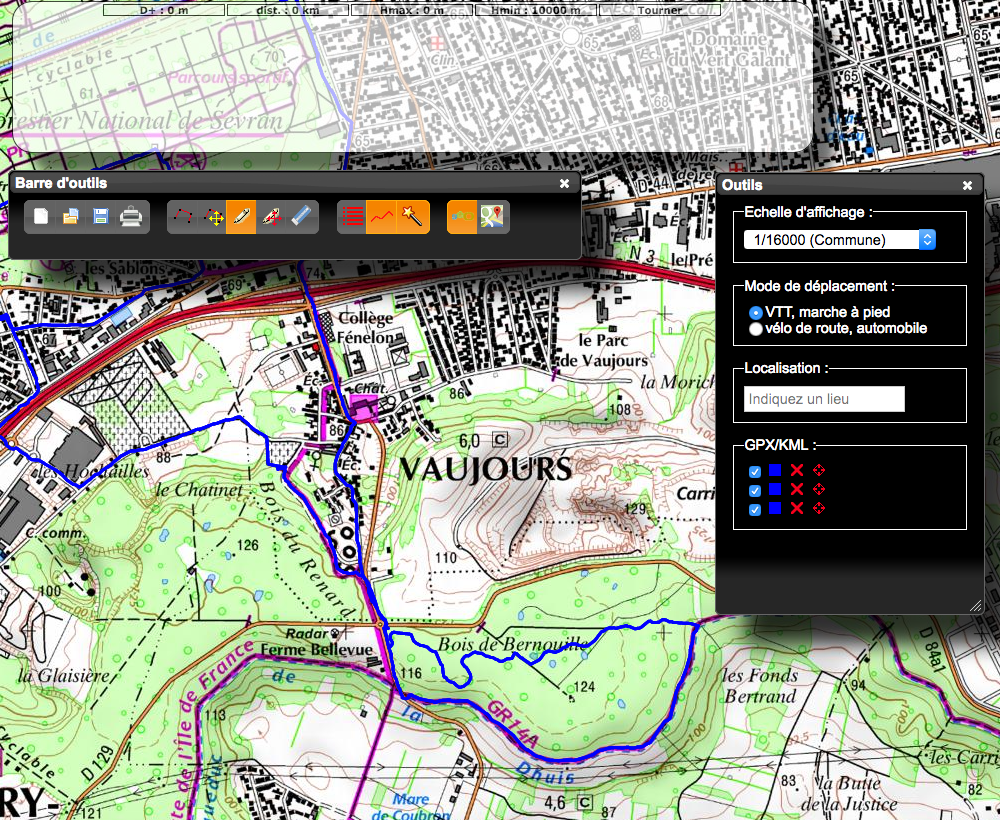Save the track with the floppy disk icon

tap(101, 216)
